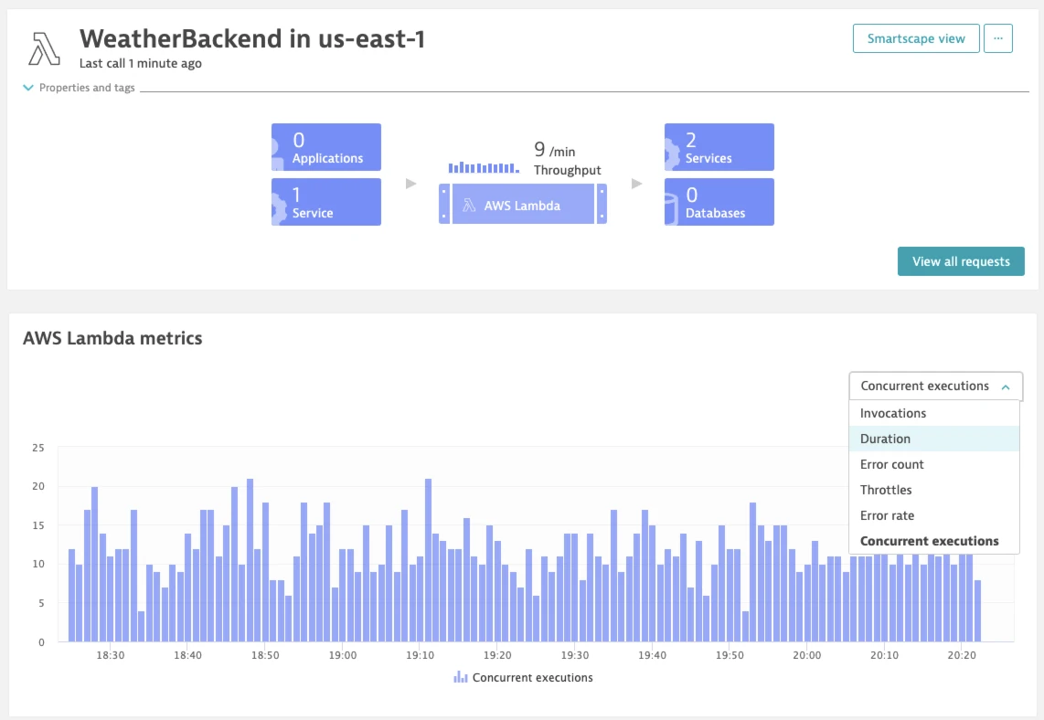
Task: Click the 2 Services tile
Action: coord(718,147)
